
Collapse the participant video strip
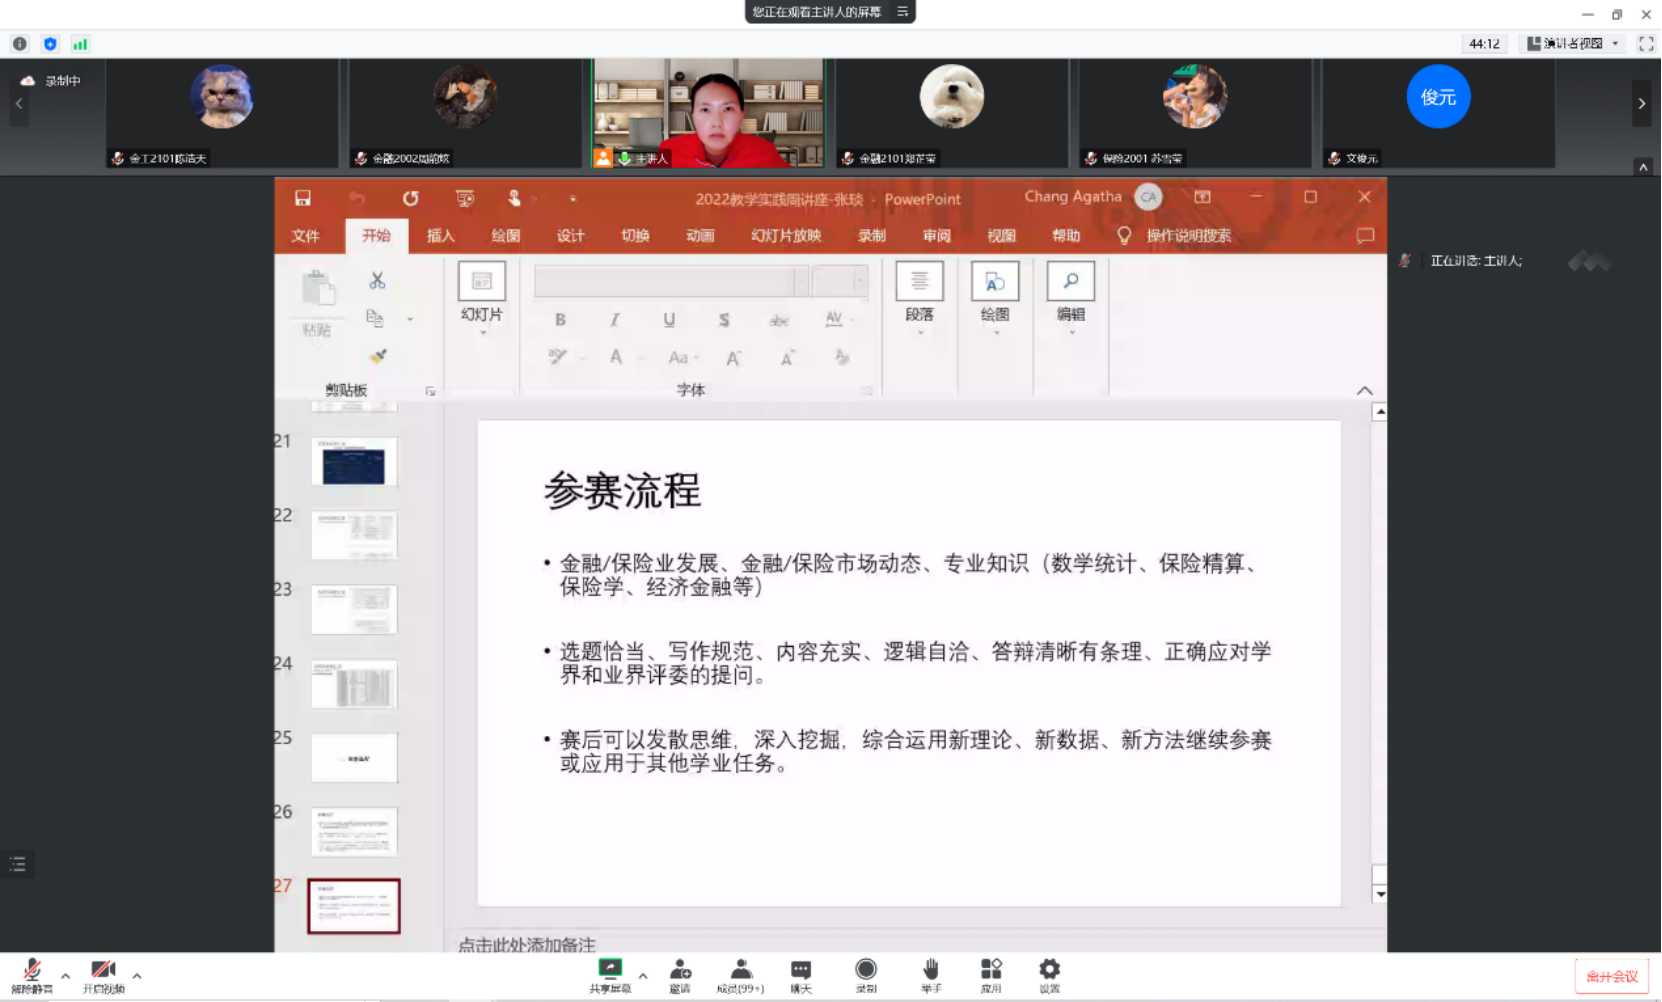(x=1643, y=167)
